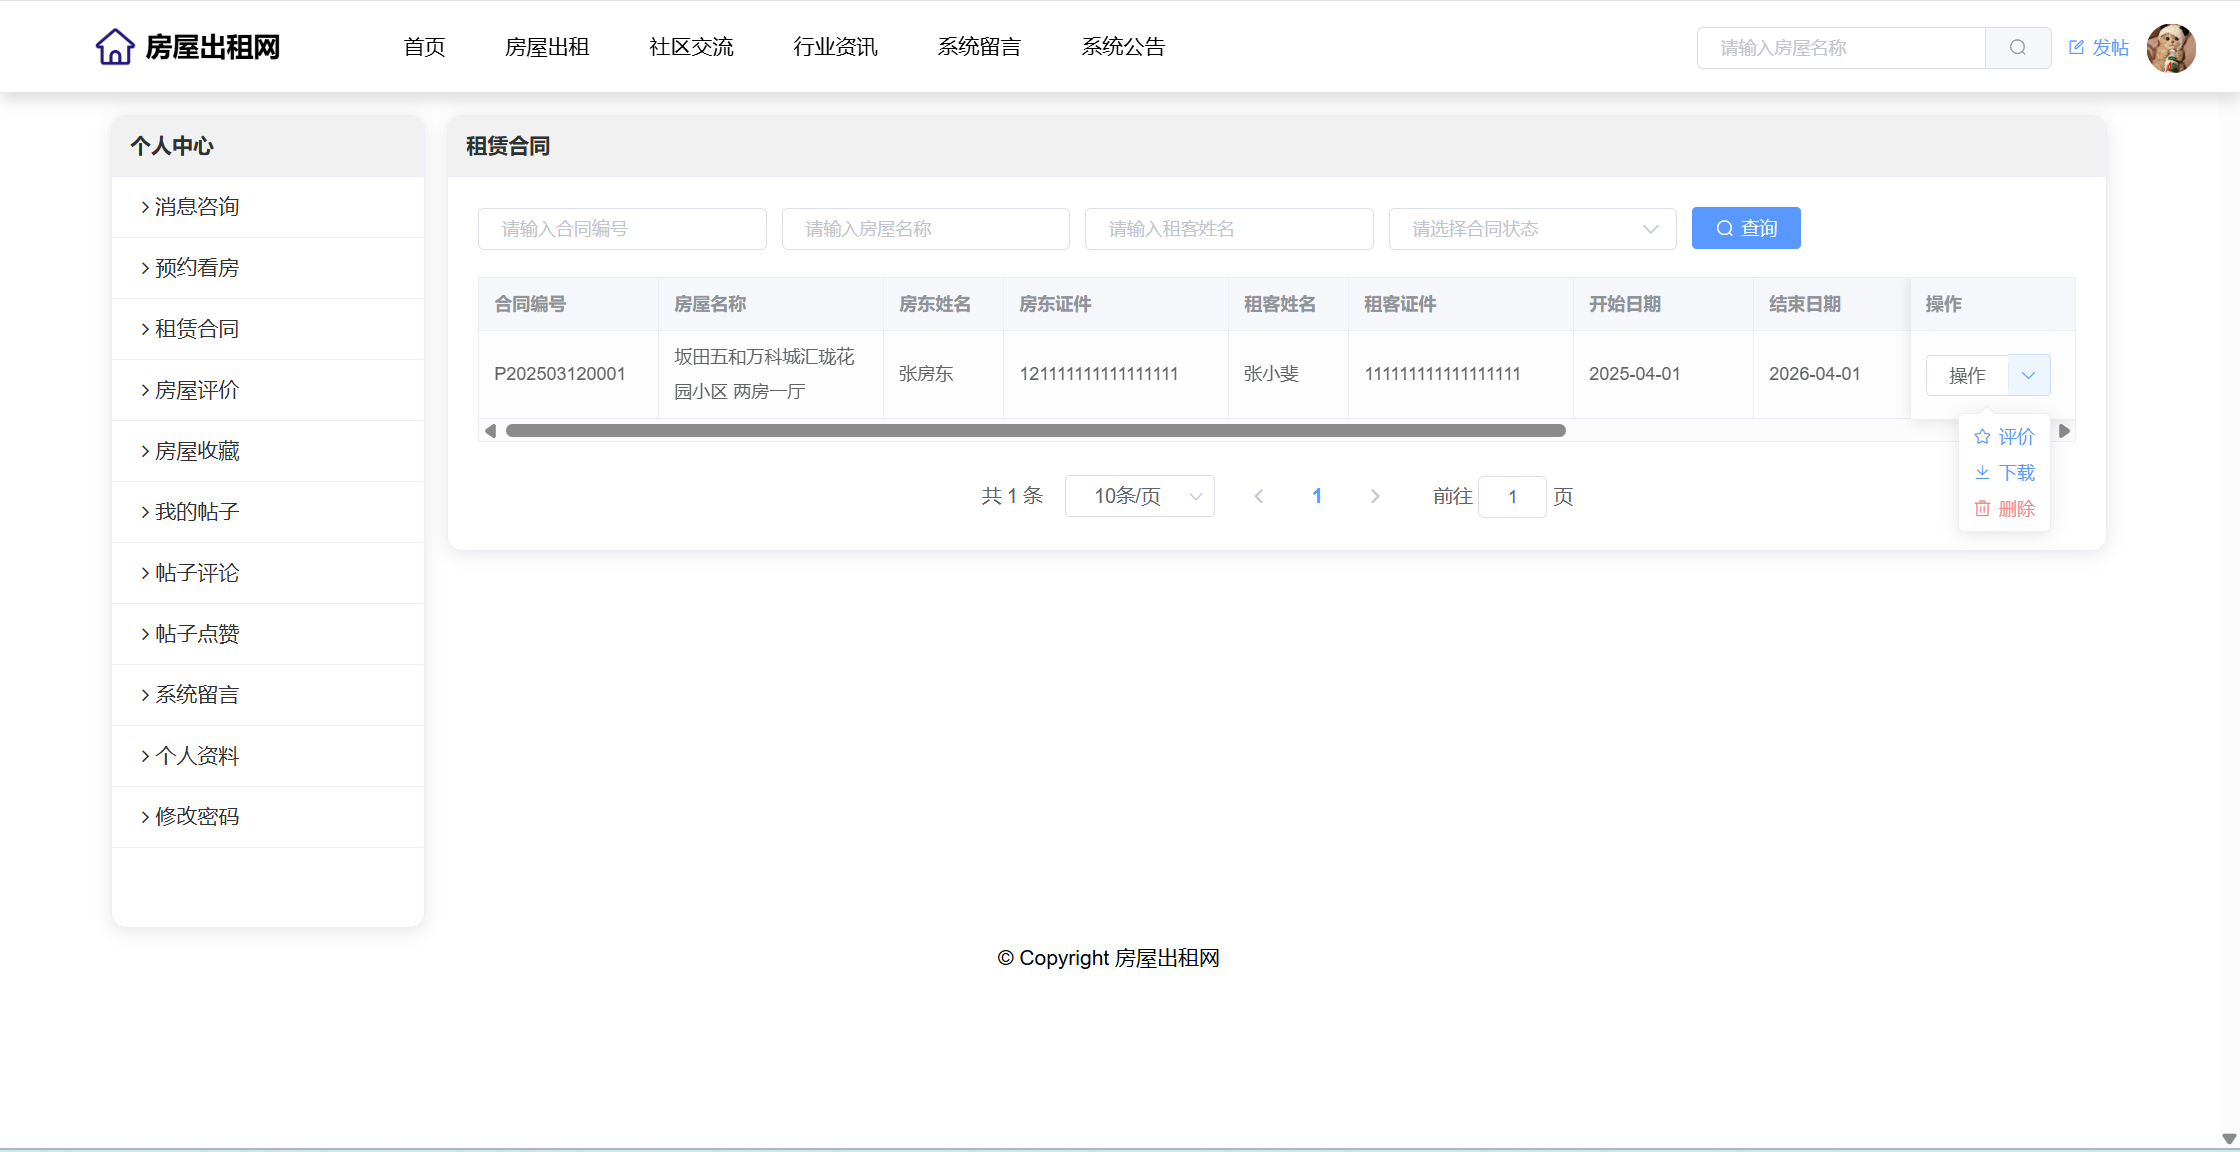This screenshot has width=2240, height=1152.
Task: Go to next page arrow in pagination
Action: tap(1375, 496)
